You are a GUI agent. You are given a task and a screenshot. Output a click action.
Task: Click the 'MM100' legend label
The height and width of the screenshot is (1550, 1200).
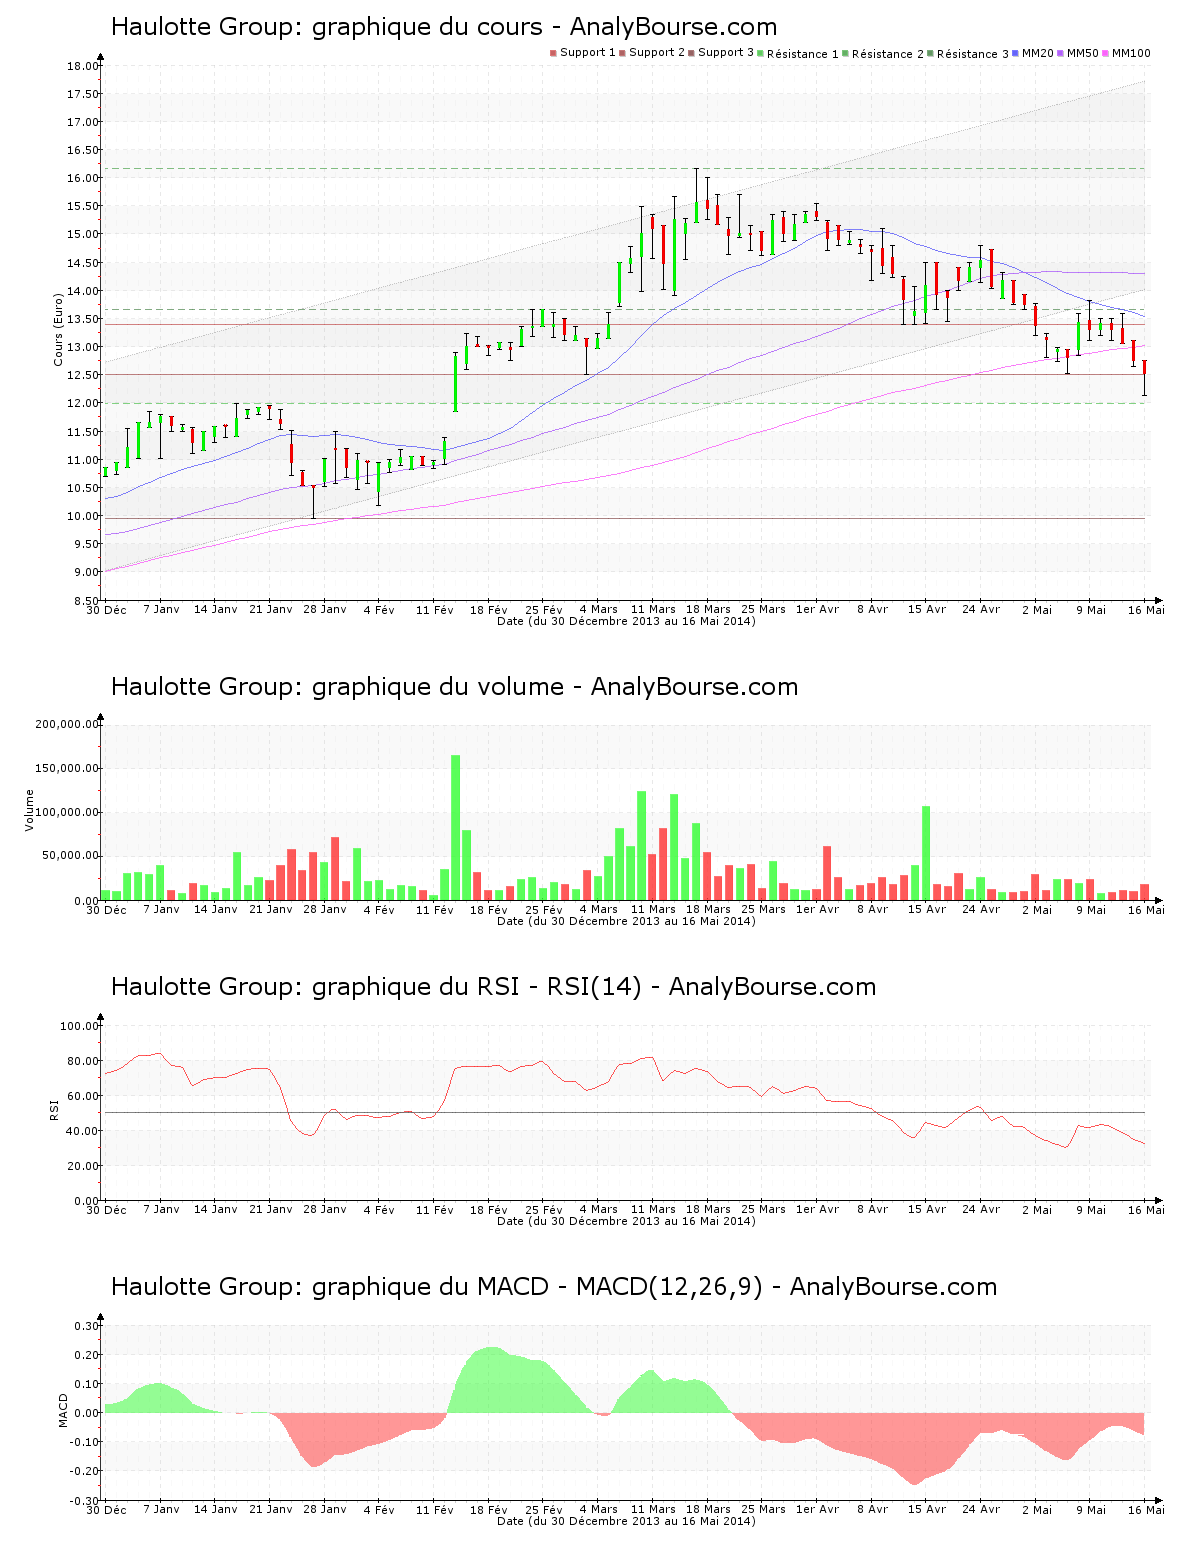pyautogui.click(x=1131, y=53)
